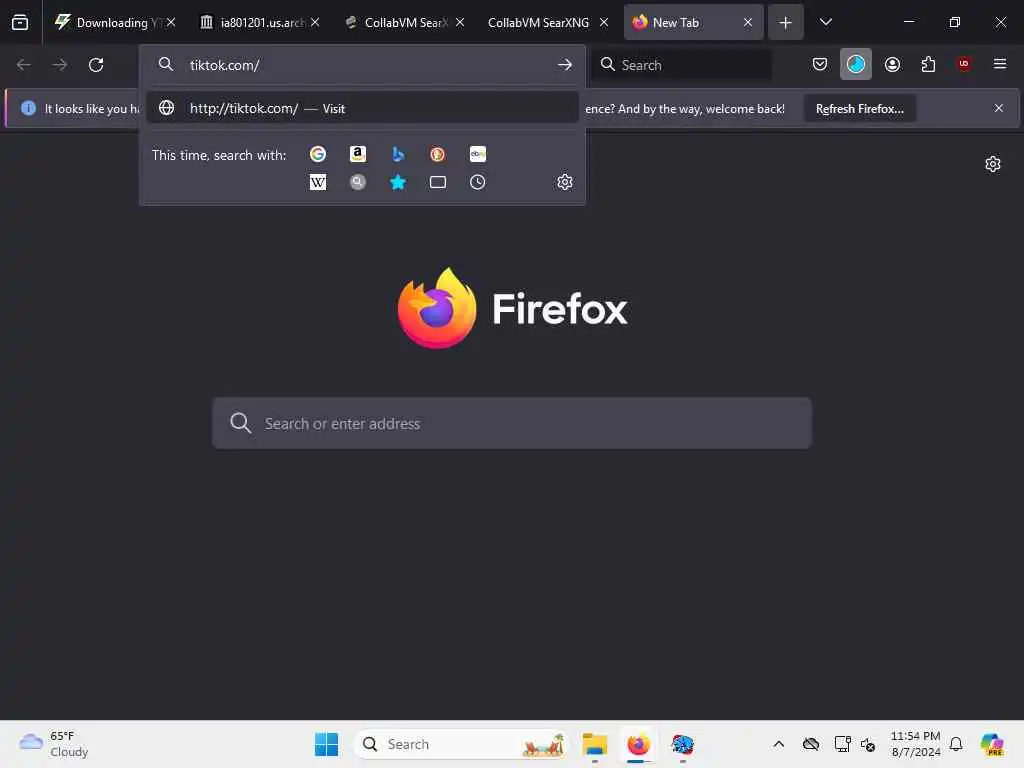Open the weather widget showing 65°F Cloudy

(54, 744)
